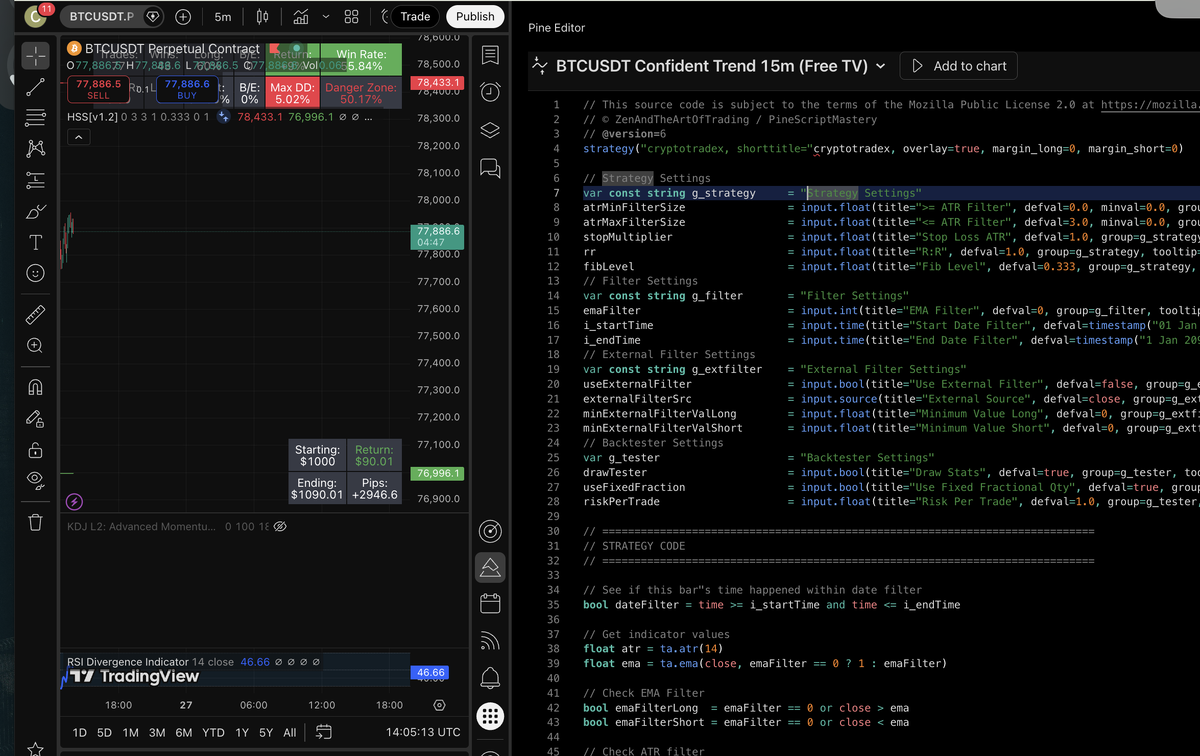The height and width of the screenshot is (756, 1200).
Task: Open the pine screener target icon
Action: point(490,530)
